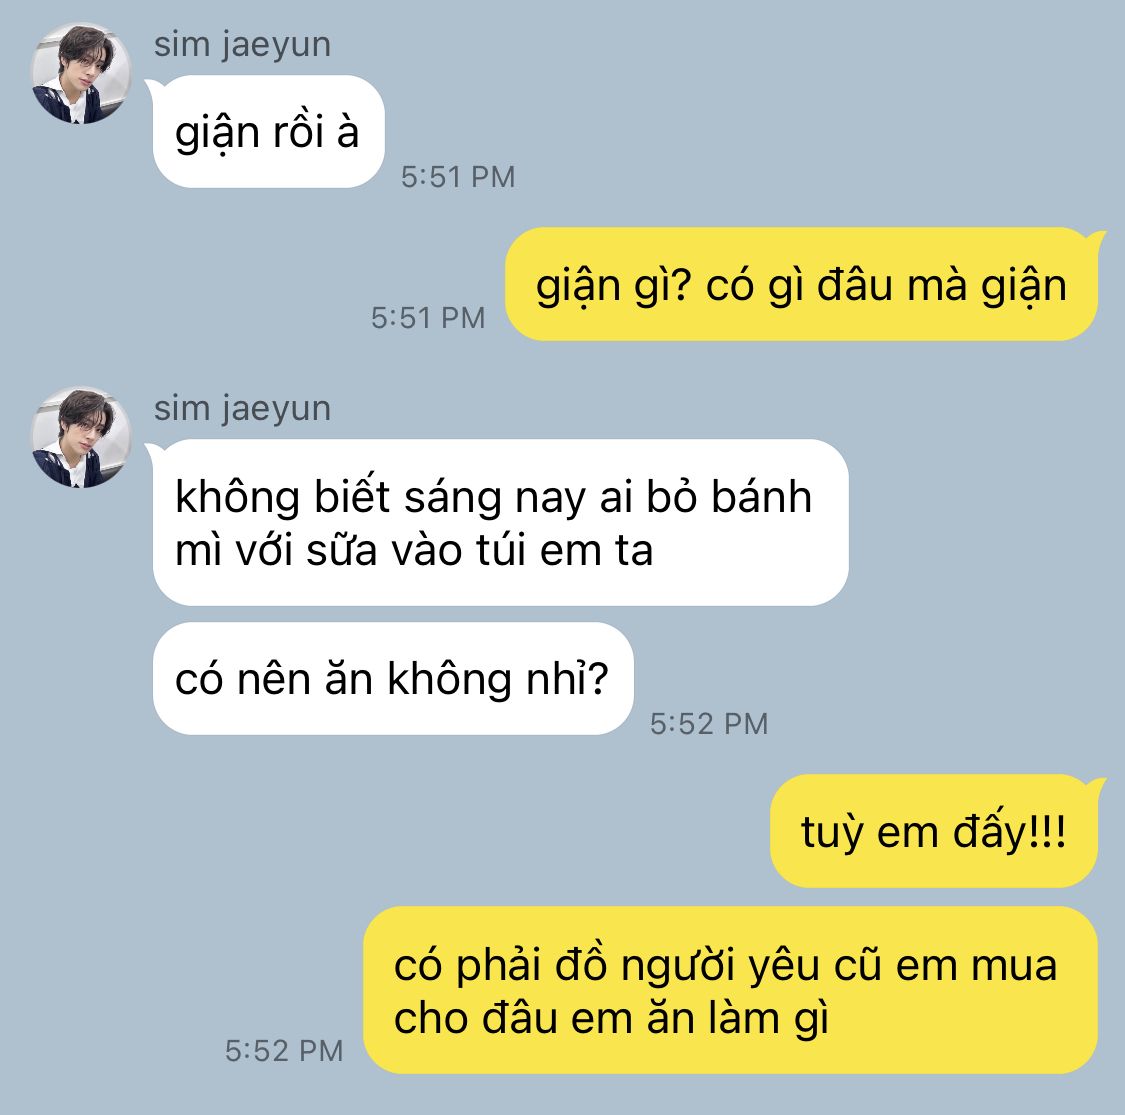Image resolution: width=1125 pixels, height=1115 pixels.
Task: Click the tail of the 'giận rồi à' bubble
Action: click(x=155, y=87)
